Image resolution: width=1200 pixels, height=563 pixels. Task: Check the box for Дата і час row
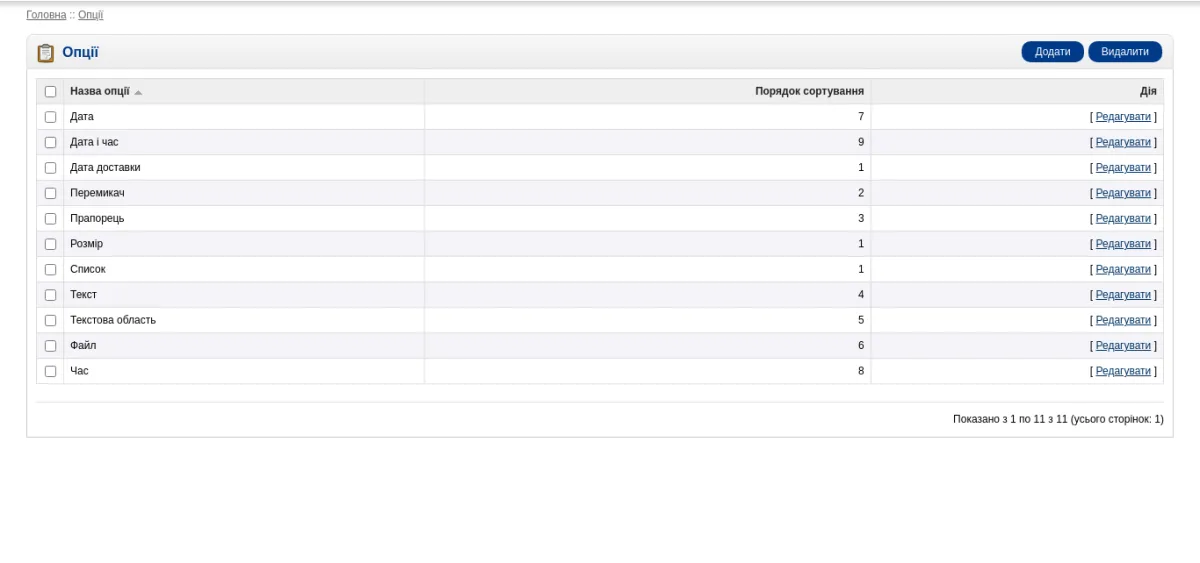pyautogui.click(x=51, y=142)
